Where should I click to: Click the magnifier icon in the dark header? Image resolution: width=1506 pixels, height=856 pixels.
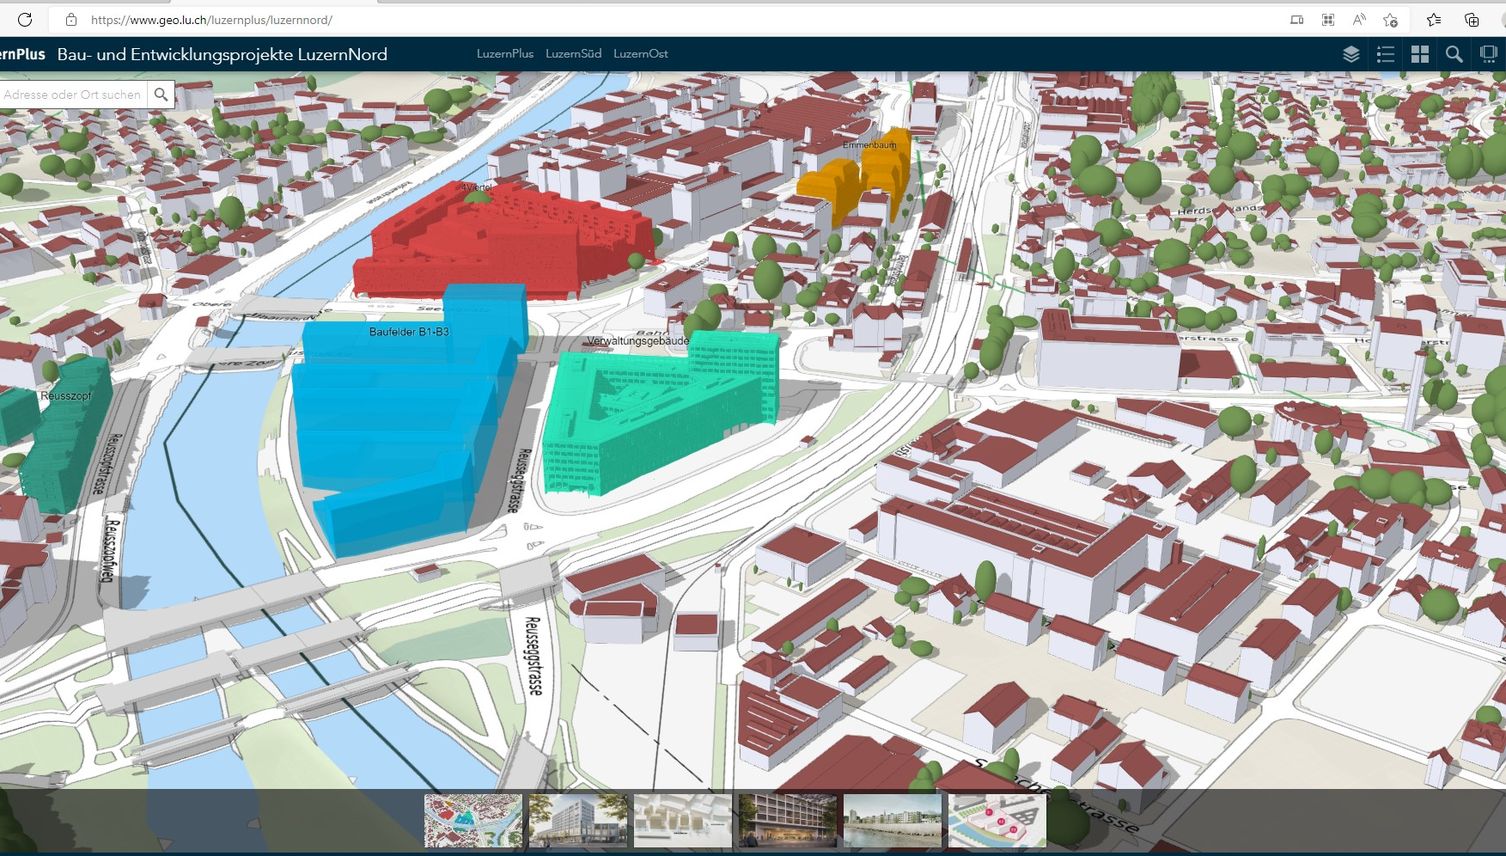1454,54
